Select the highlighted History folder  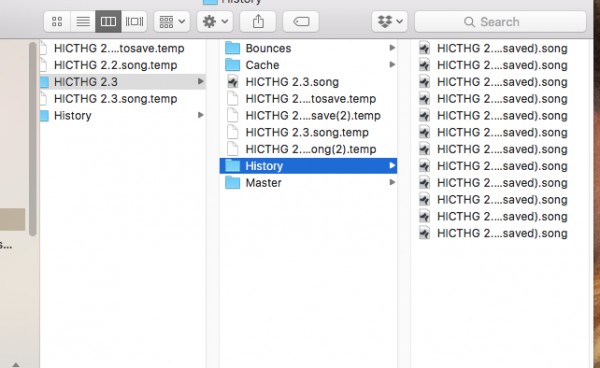(308, 166)
